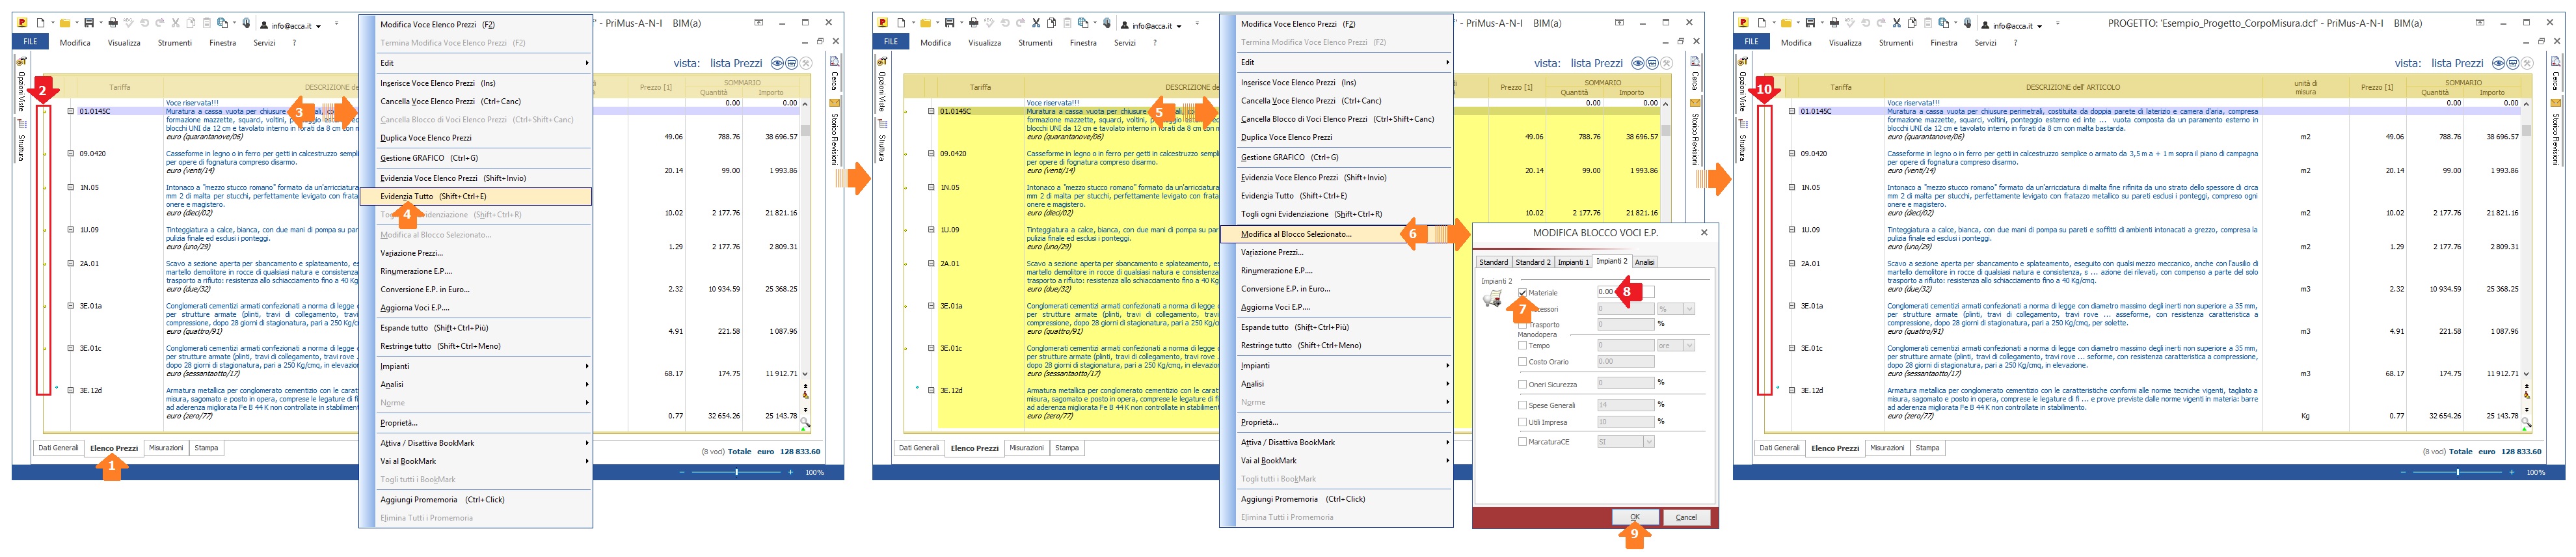The image size is (2576, 557).
Task: Switch to Impianti 1 tab in dialog
Action: point(1574,262)
